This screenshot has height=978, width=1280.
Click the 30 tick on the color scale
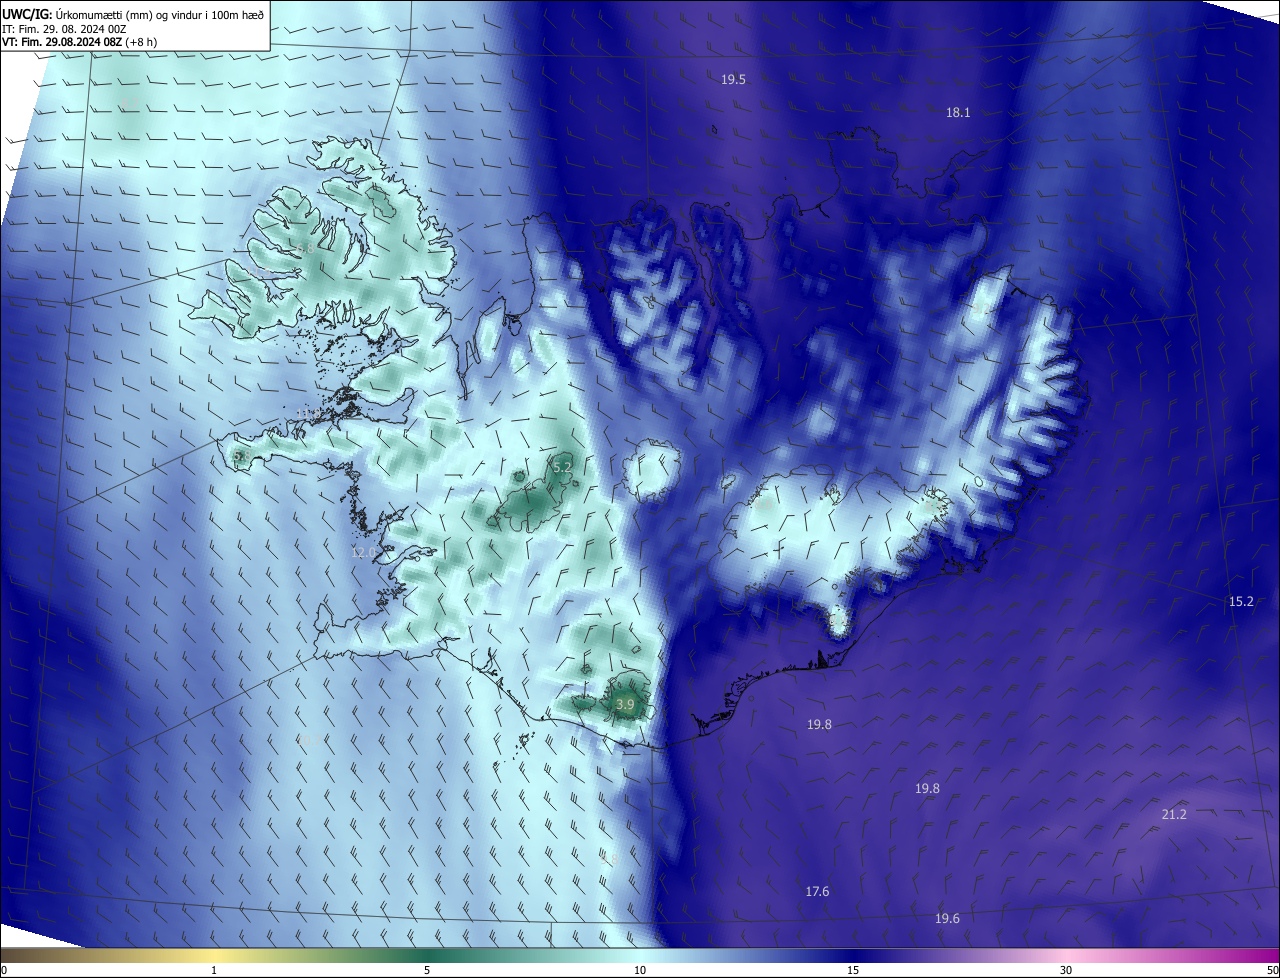coord(1066,971)
